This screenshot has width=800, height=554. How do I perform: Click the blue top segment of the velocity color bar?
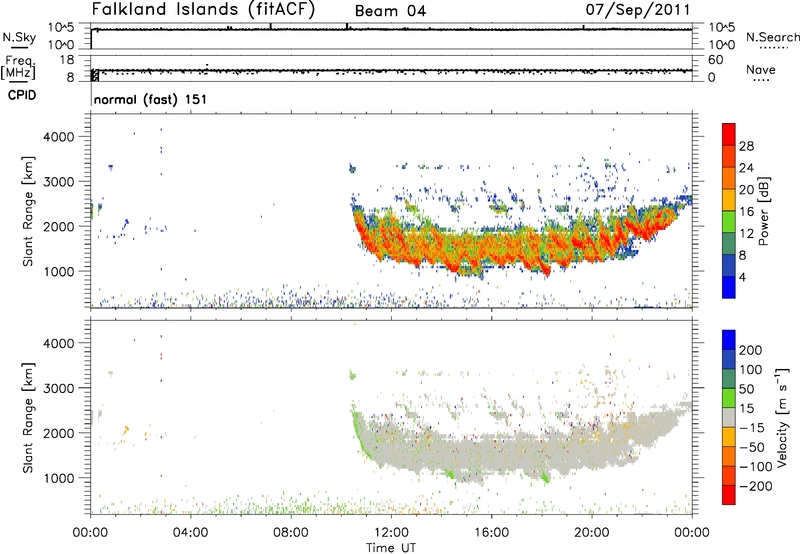pos(729,340)
